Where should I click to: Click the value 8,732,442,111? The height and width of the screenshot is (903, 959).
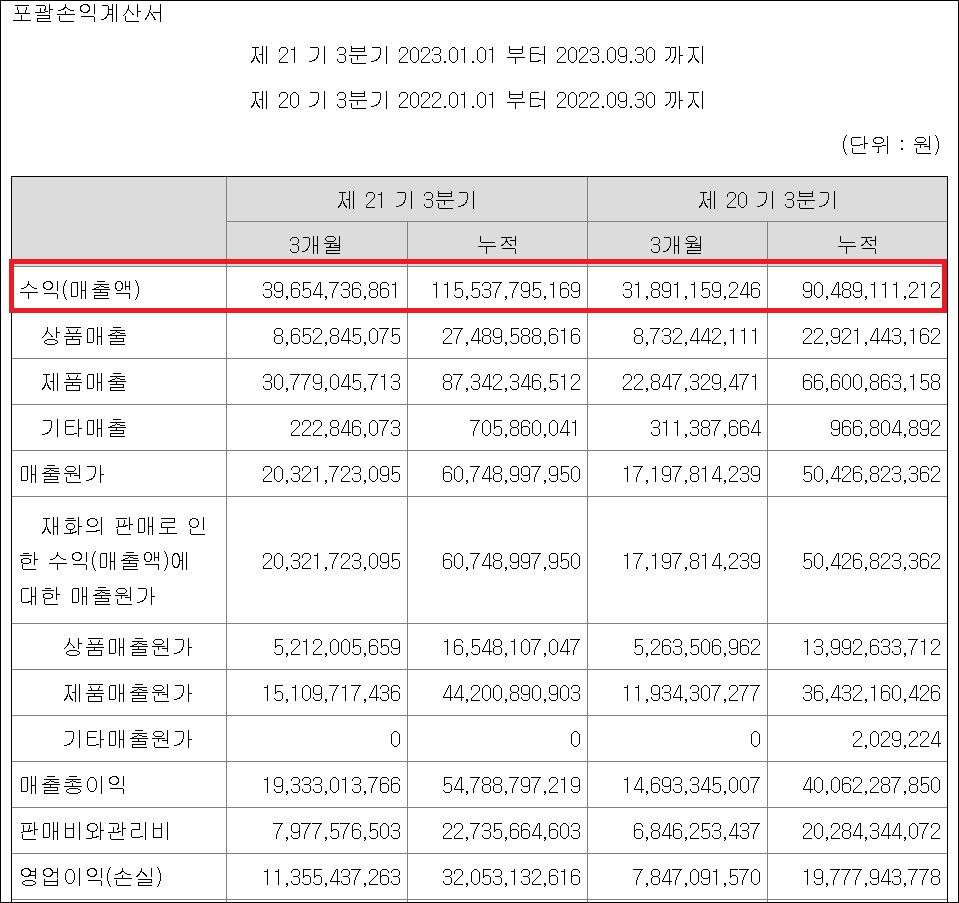697,336
